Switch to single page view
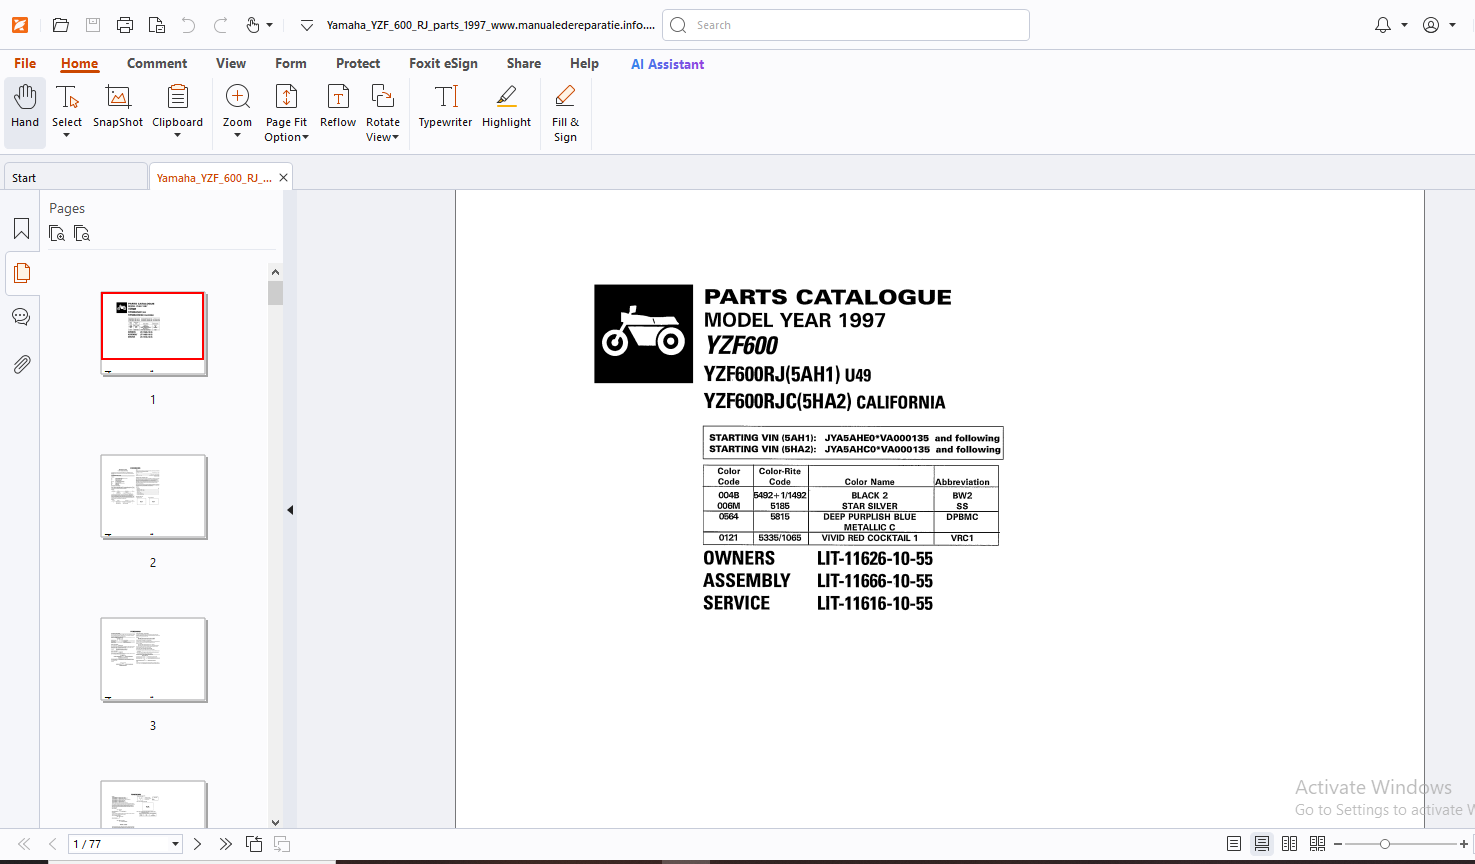This screenshot has width=1475, height=864. coord(1234,844)
